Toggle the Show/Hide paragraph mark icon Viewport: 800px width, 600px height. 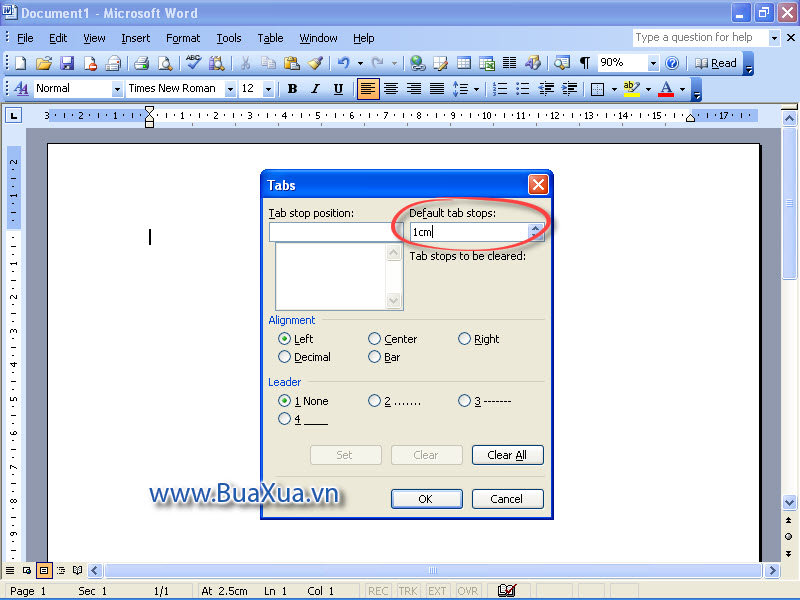[x=585, y=63]
